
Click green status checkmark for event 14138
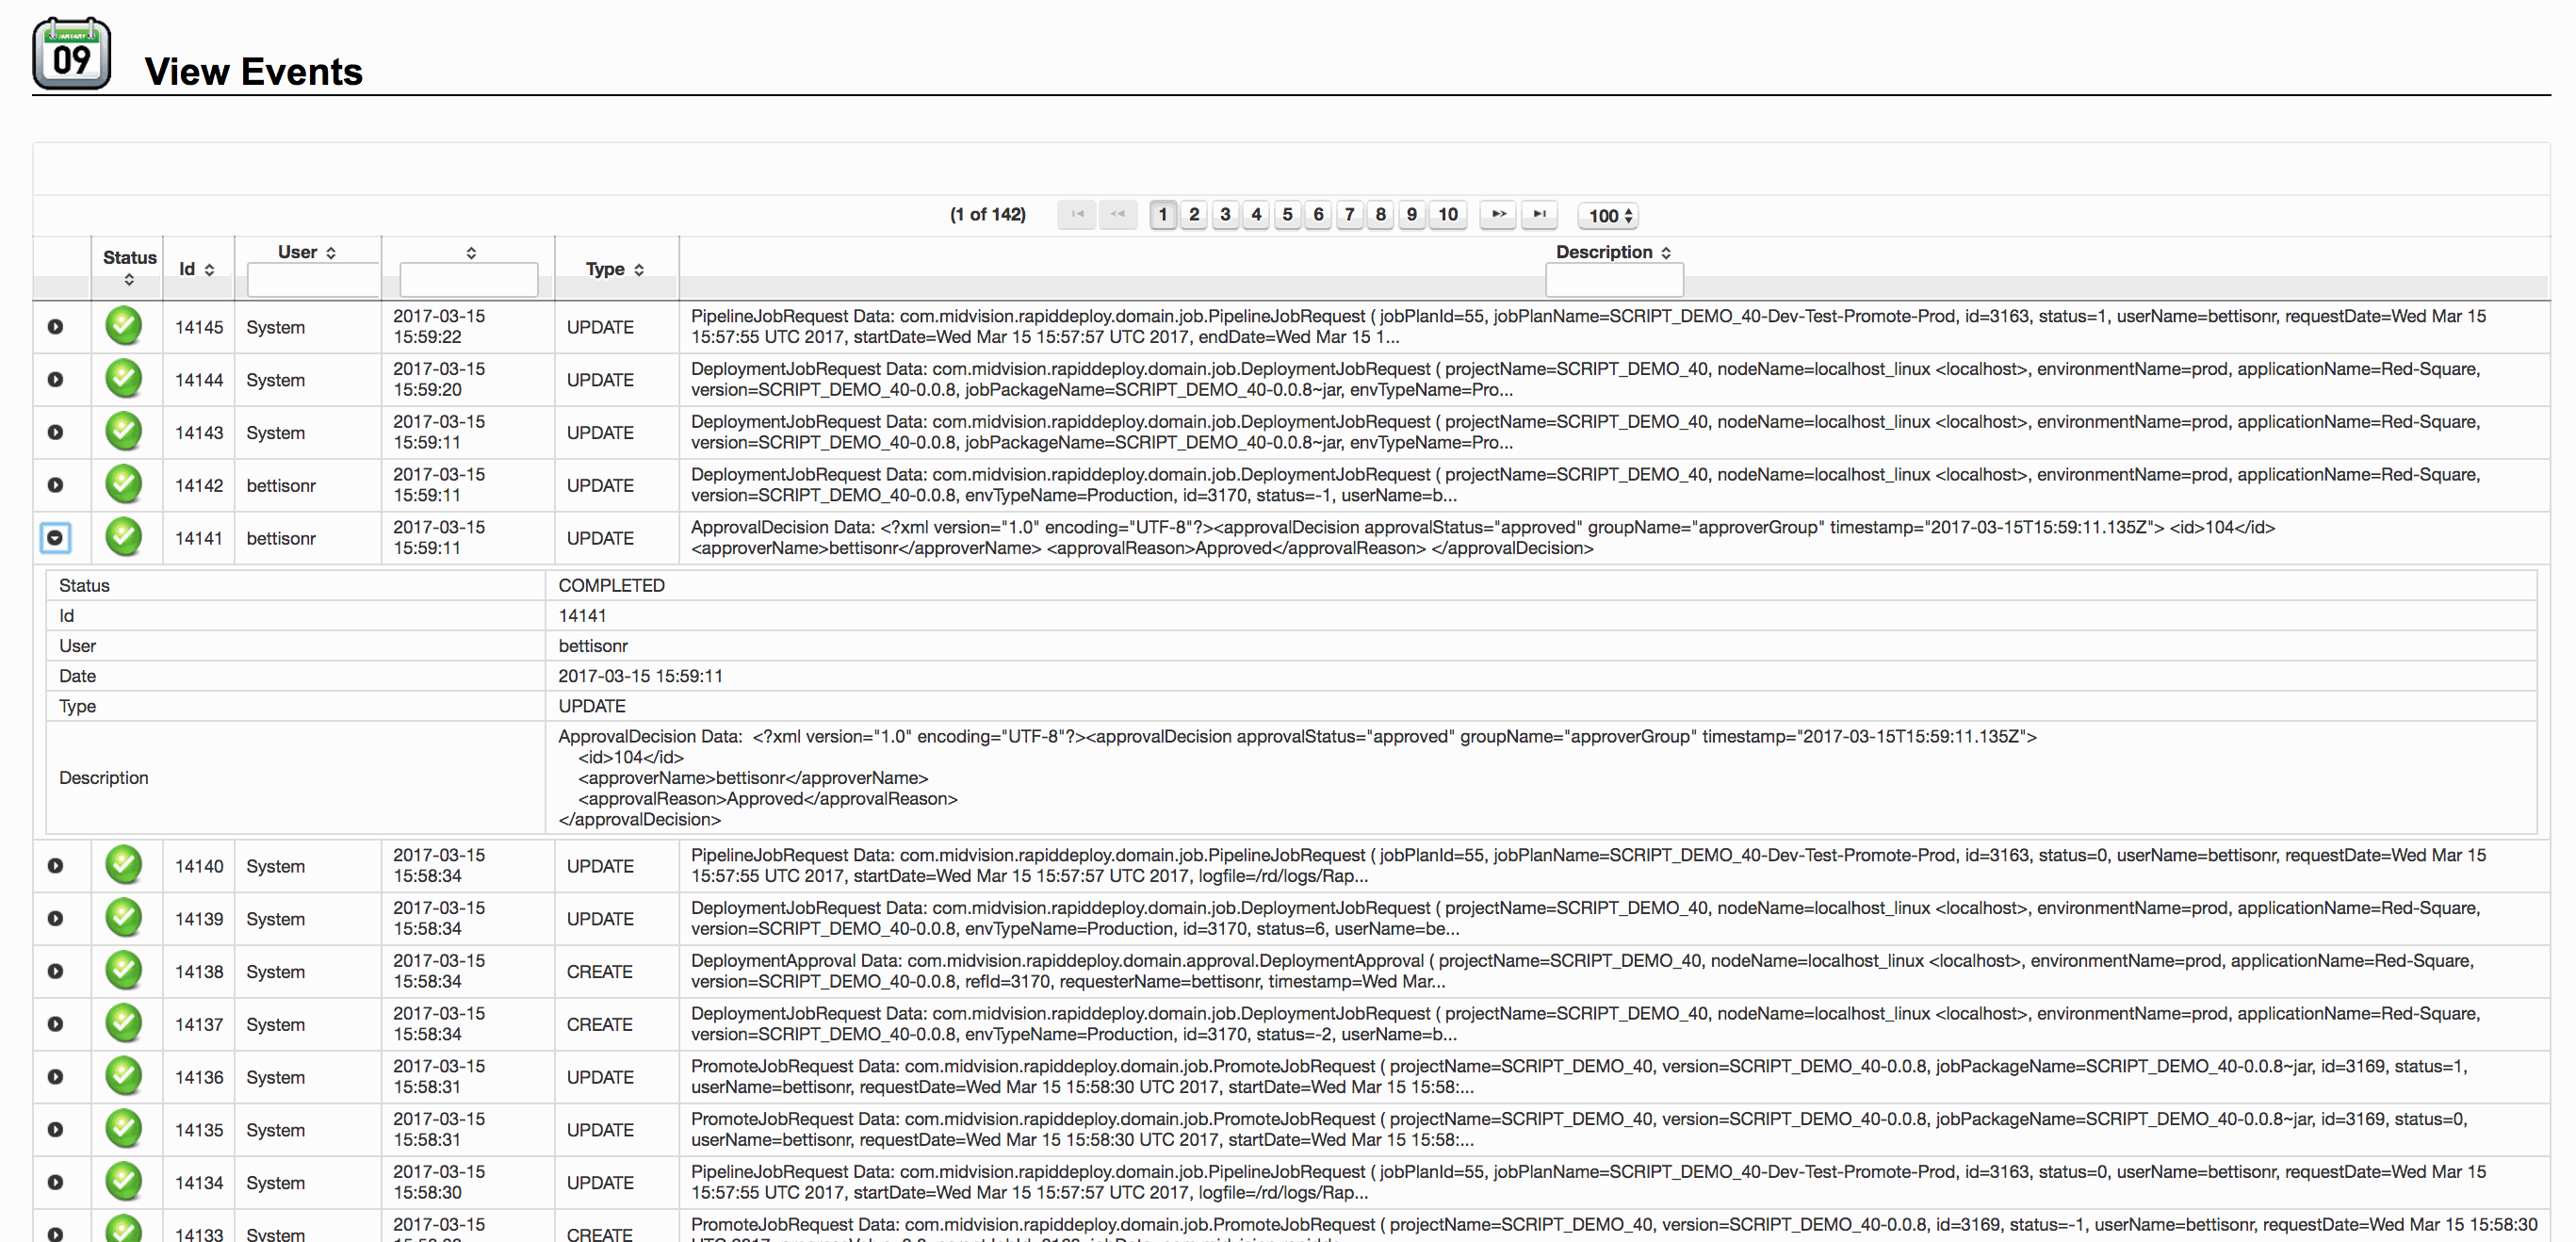[x=123, y=971]
